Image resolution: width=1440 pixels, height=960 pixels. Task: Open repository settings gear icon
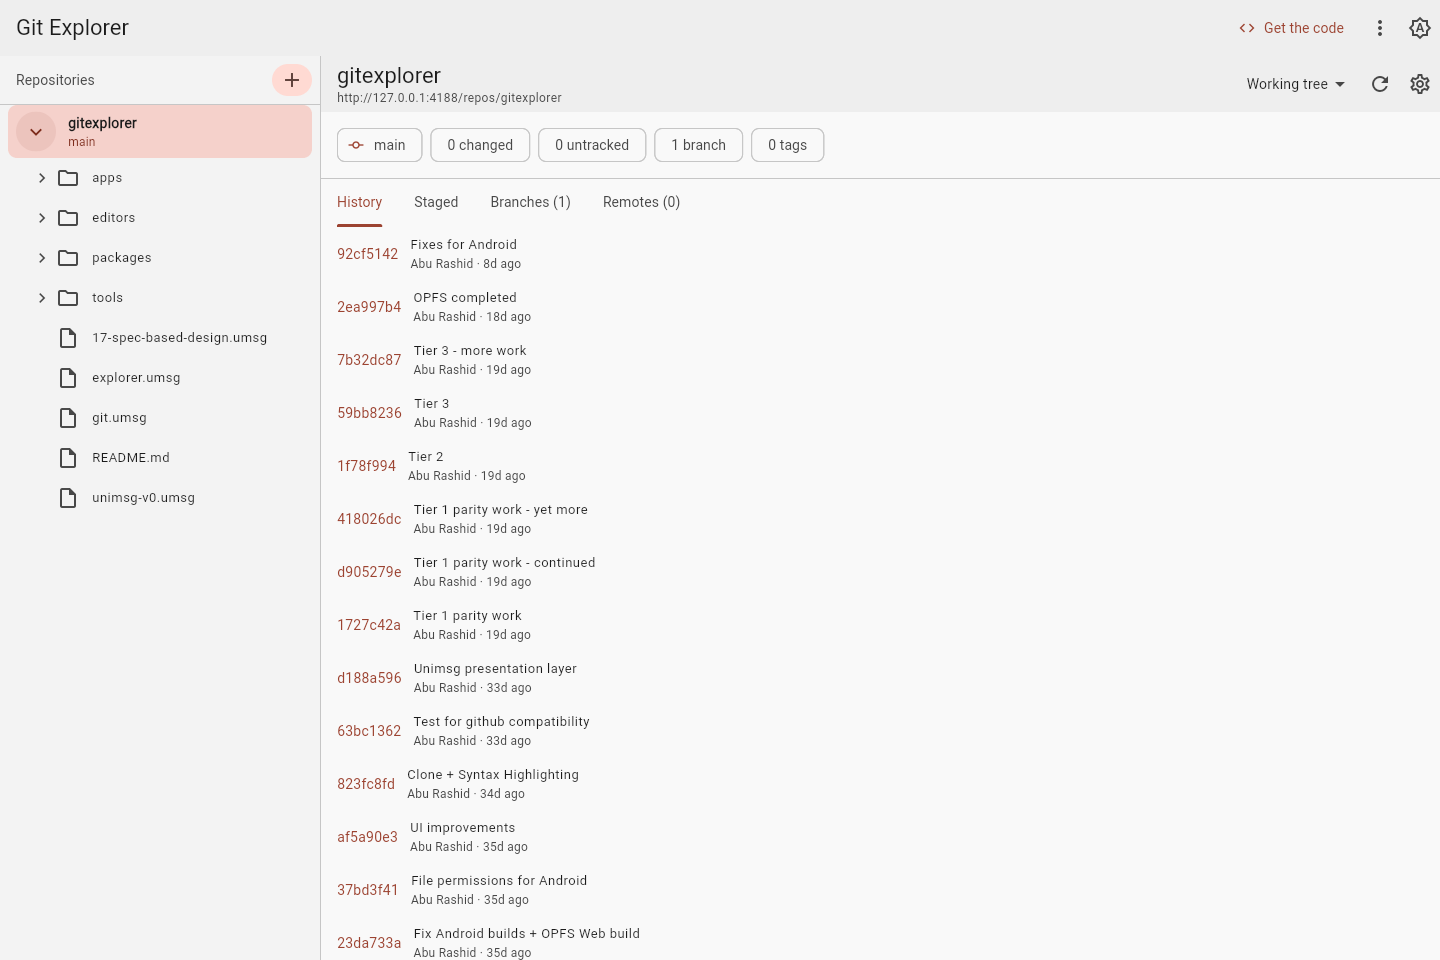(1420, 84)
